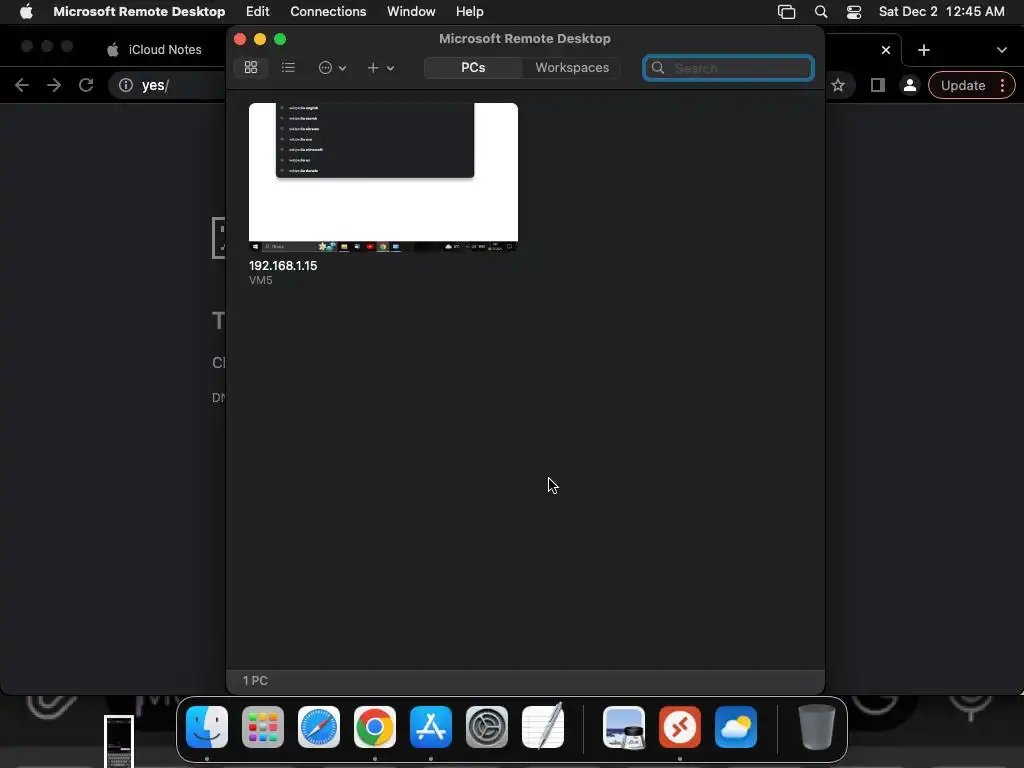Switch to grid view in Remote Desktop
1024x768 pixels.
(x=251, y=67)
